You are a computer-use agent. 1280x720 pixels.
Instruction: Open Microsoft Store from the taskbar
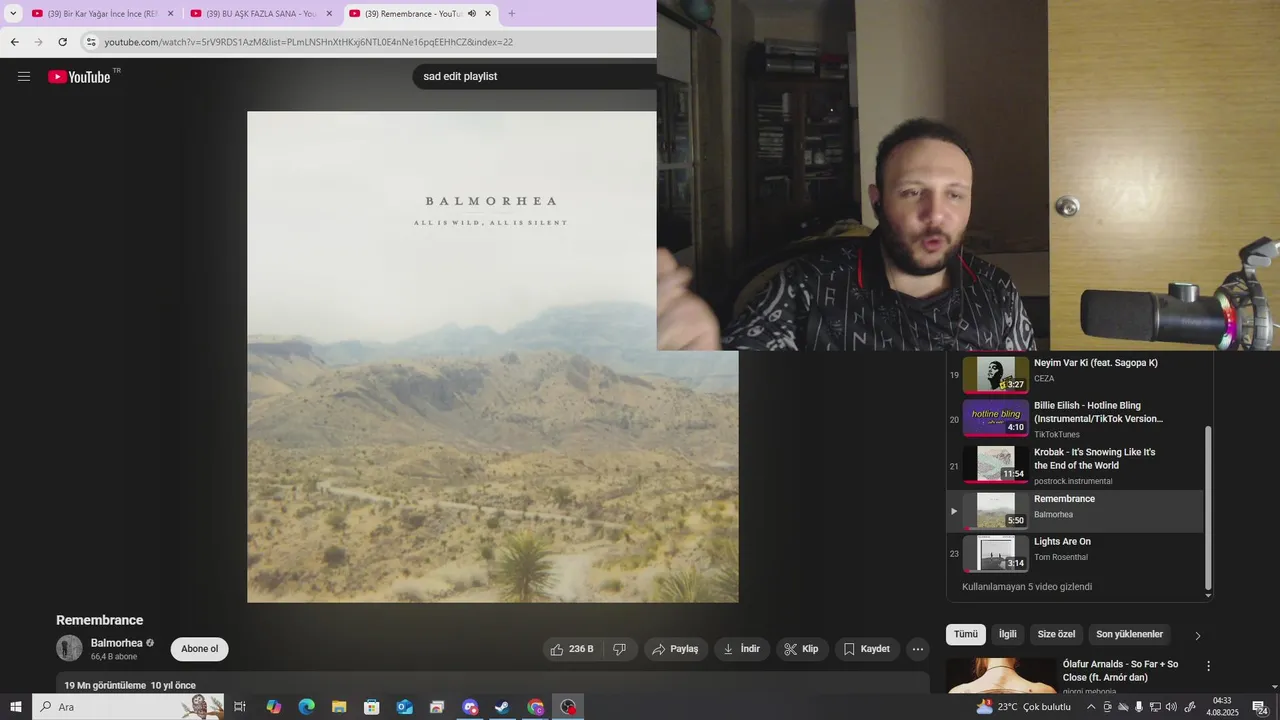[x=372, y=707]
